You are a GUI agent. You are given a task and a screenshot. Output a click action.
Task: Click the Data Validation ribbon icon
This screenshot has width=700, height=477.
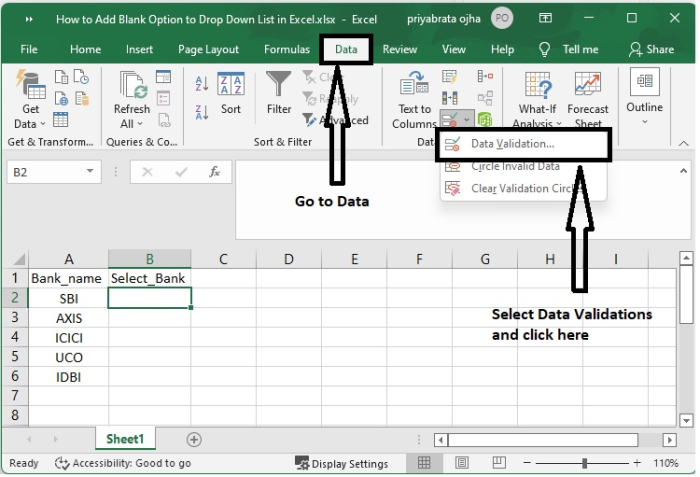click(450, 119)
